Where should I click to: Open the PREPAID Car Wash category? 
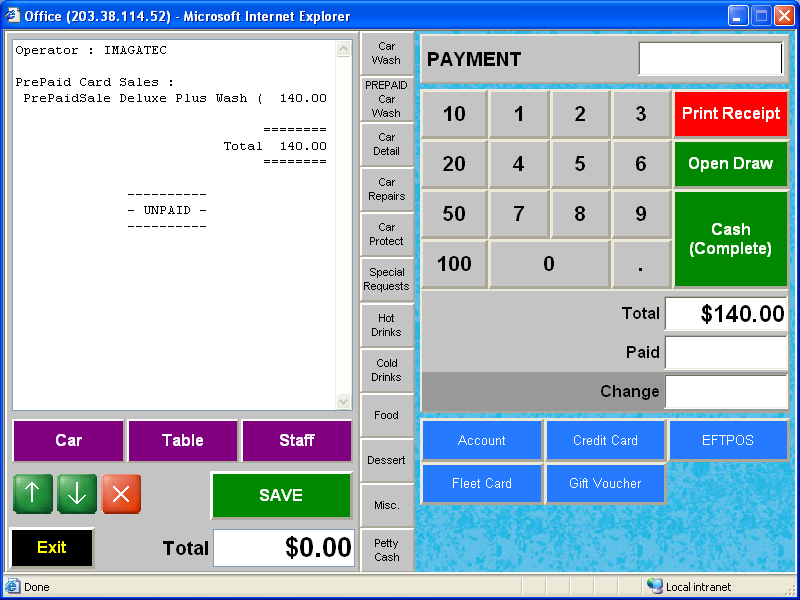387,100
